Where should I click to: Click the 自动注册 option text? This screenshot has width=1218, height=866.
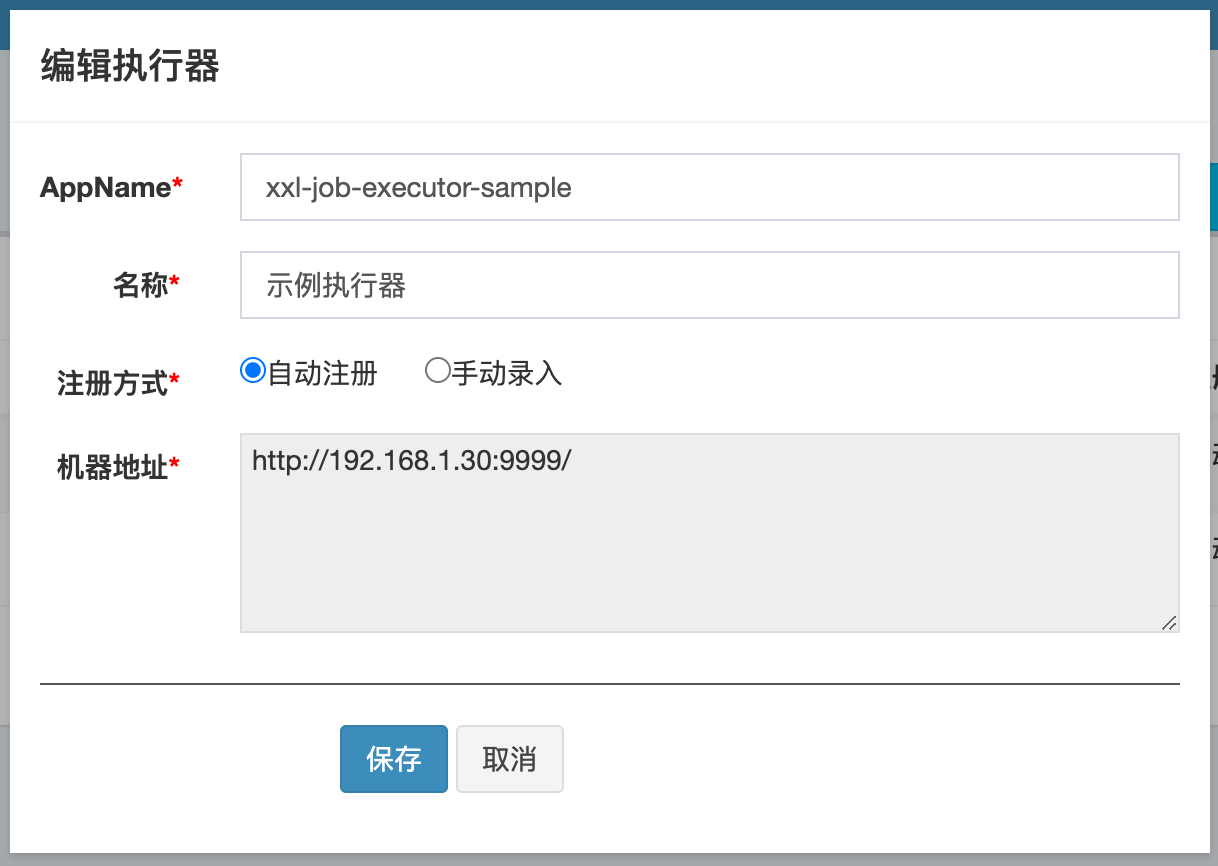coord(322,373)
